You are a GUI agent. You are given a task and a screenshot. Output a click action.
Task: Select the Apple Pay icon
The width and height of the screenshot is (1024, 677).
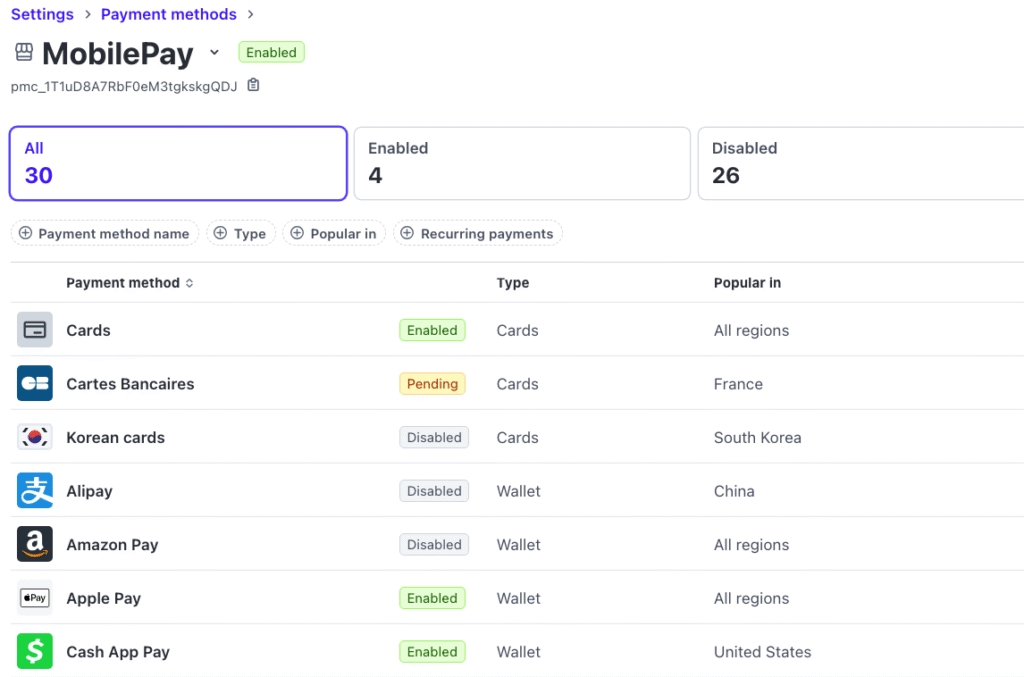[34, 598]
